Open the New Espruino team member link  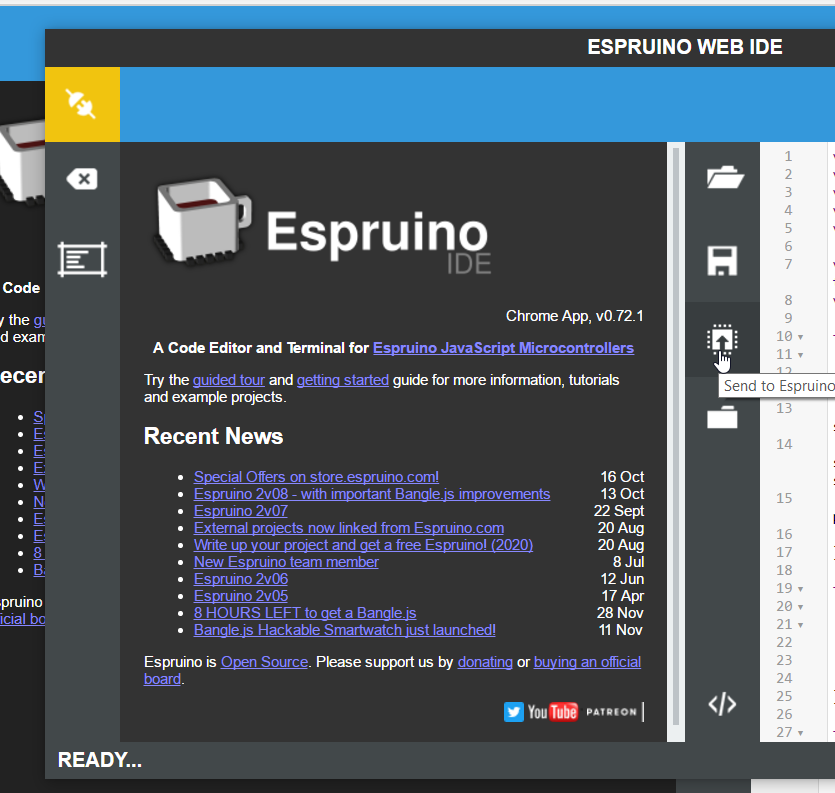286,562
